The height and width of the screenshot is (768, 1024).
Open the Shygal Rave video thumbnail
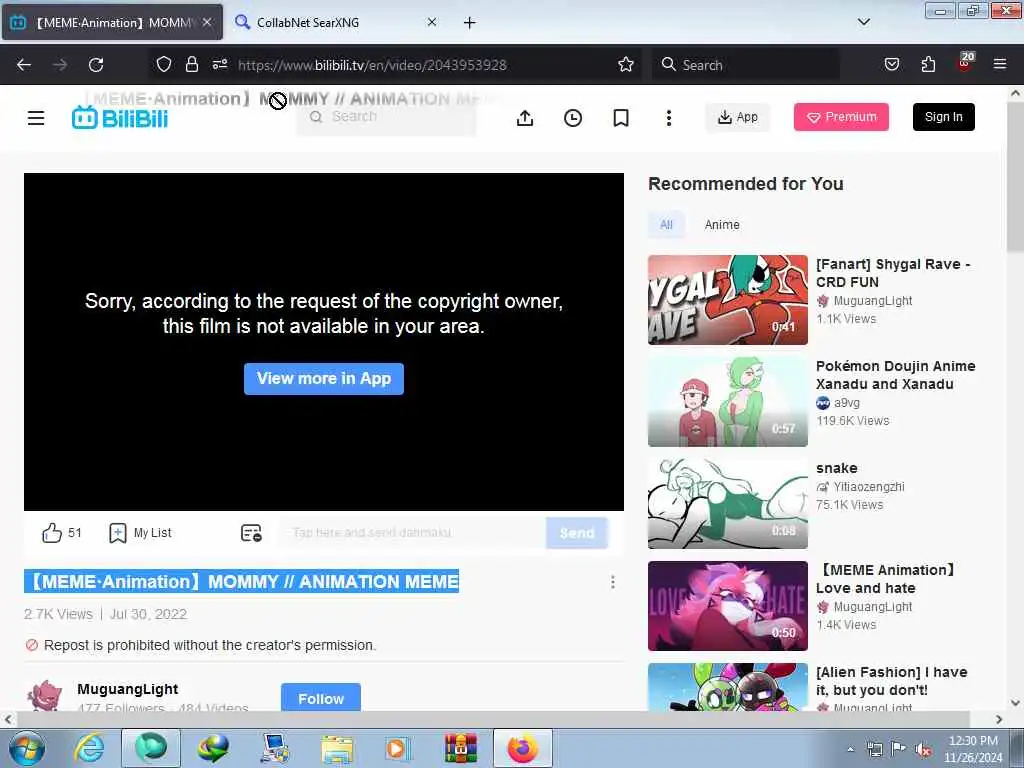[728, 300]
